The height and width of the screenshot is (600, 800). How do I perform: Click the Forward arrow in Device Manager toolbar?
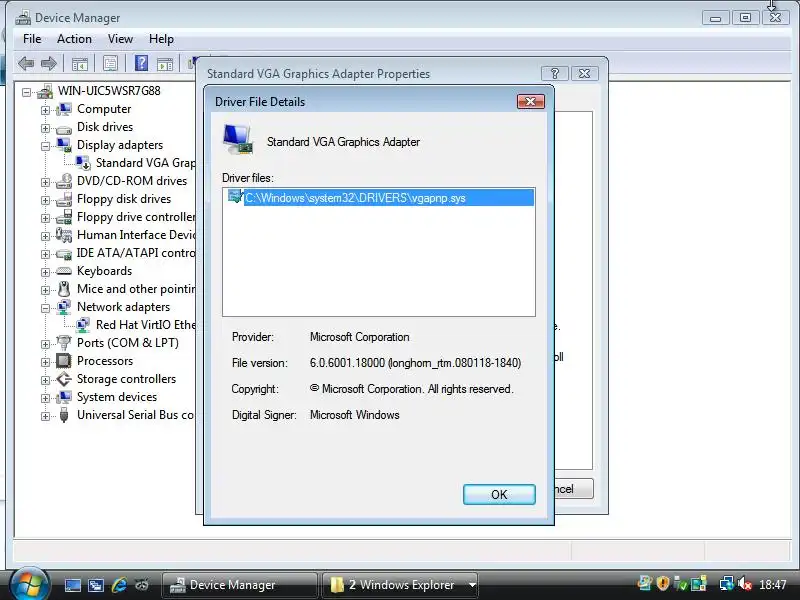pyautogui.click(x=48, y=64)
